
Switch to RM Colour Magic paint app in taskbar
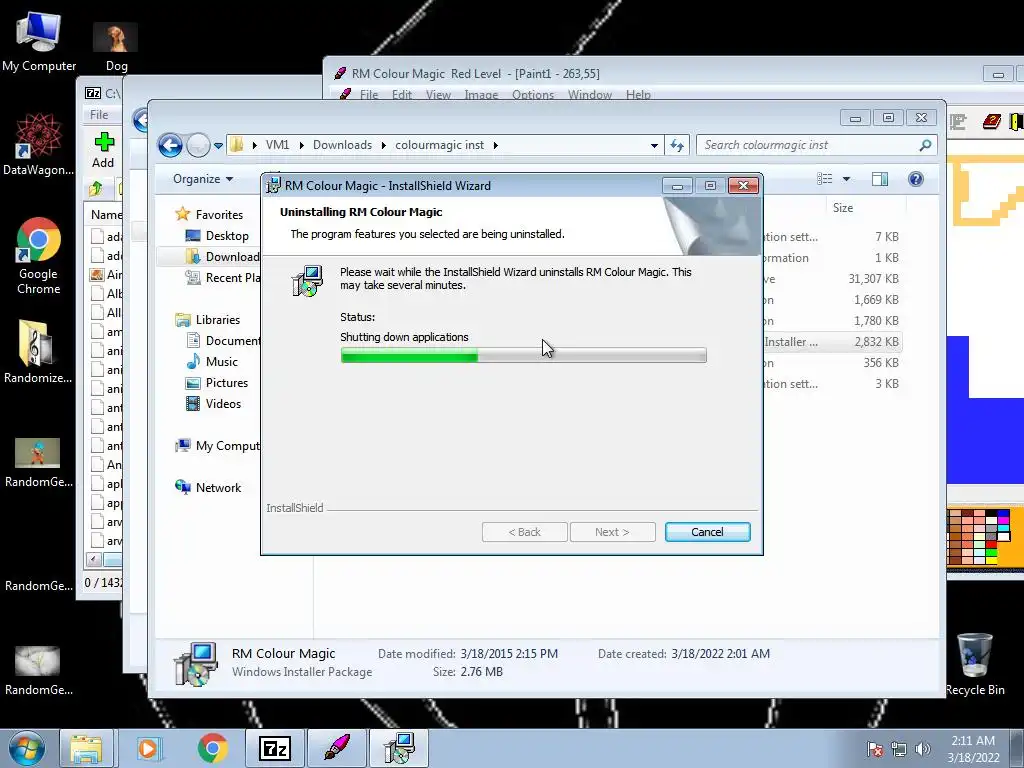pyautogui.click(x=336, y=748)
